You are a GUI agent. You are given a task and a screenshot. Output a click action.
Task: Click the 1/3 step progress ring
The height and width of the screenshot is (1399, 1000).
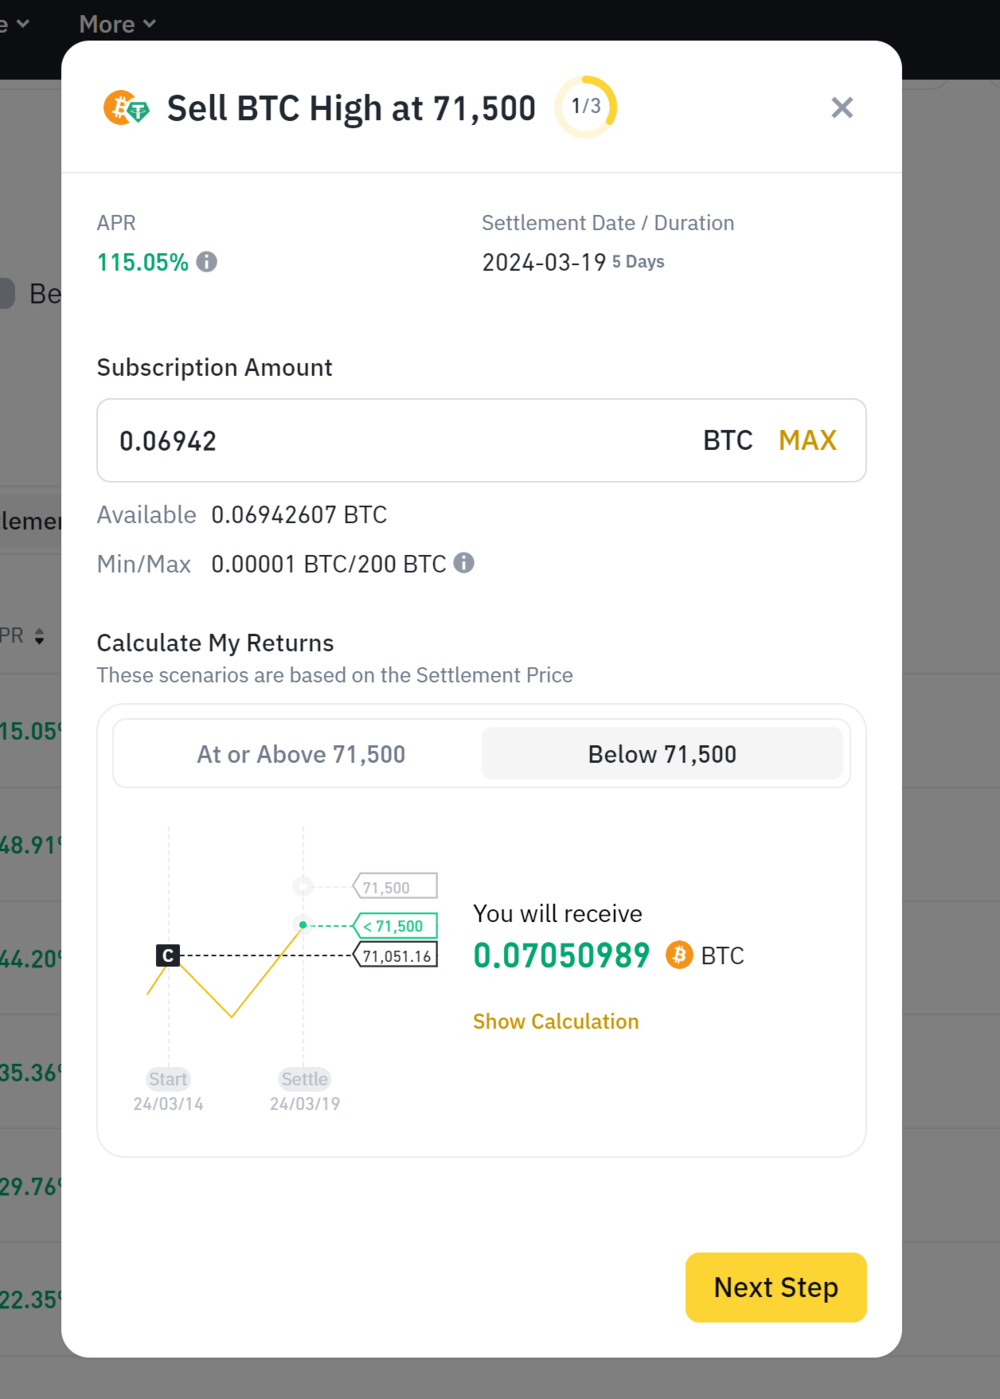pos(586,107)
